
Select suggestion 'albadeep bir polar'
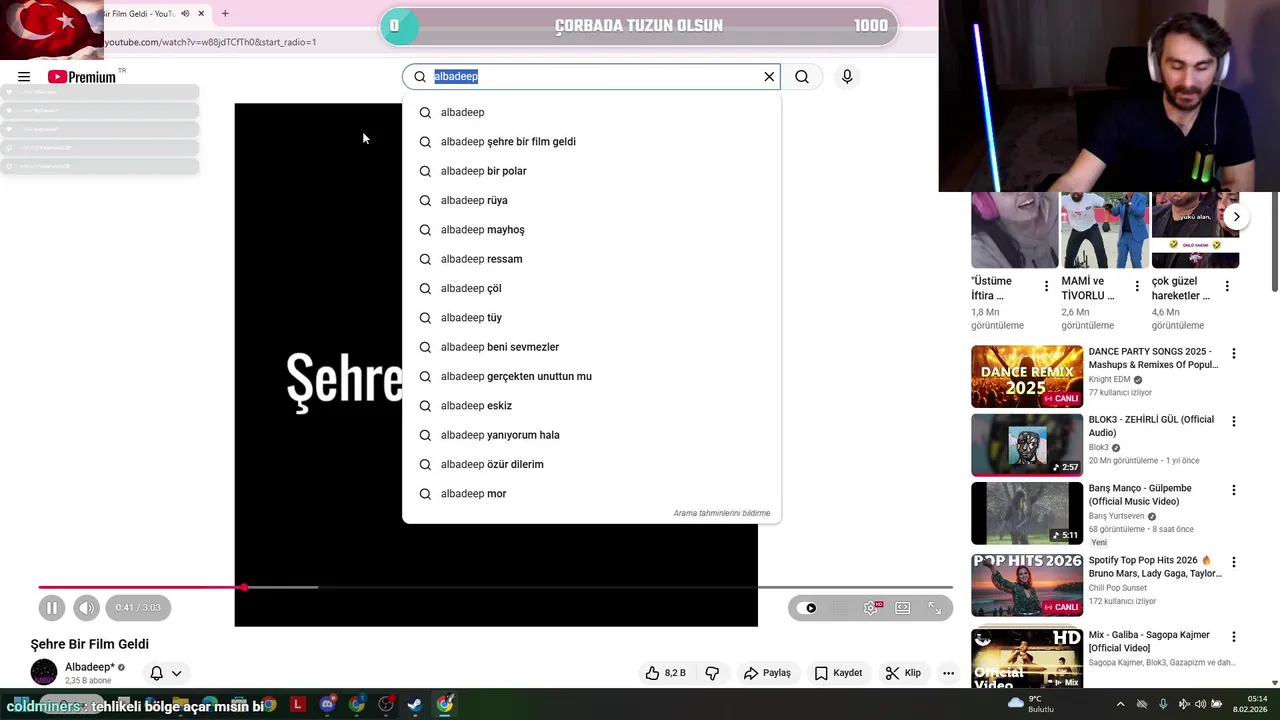coord(591,171)
